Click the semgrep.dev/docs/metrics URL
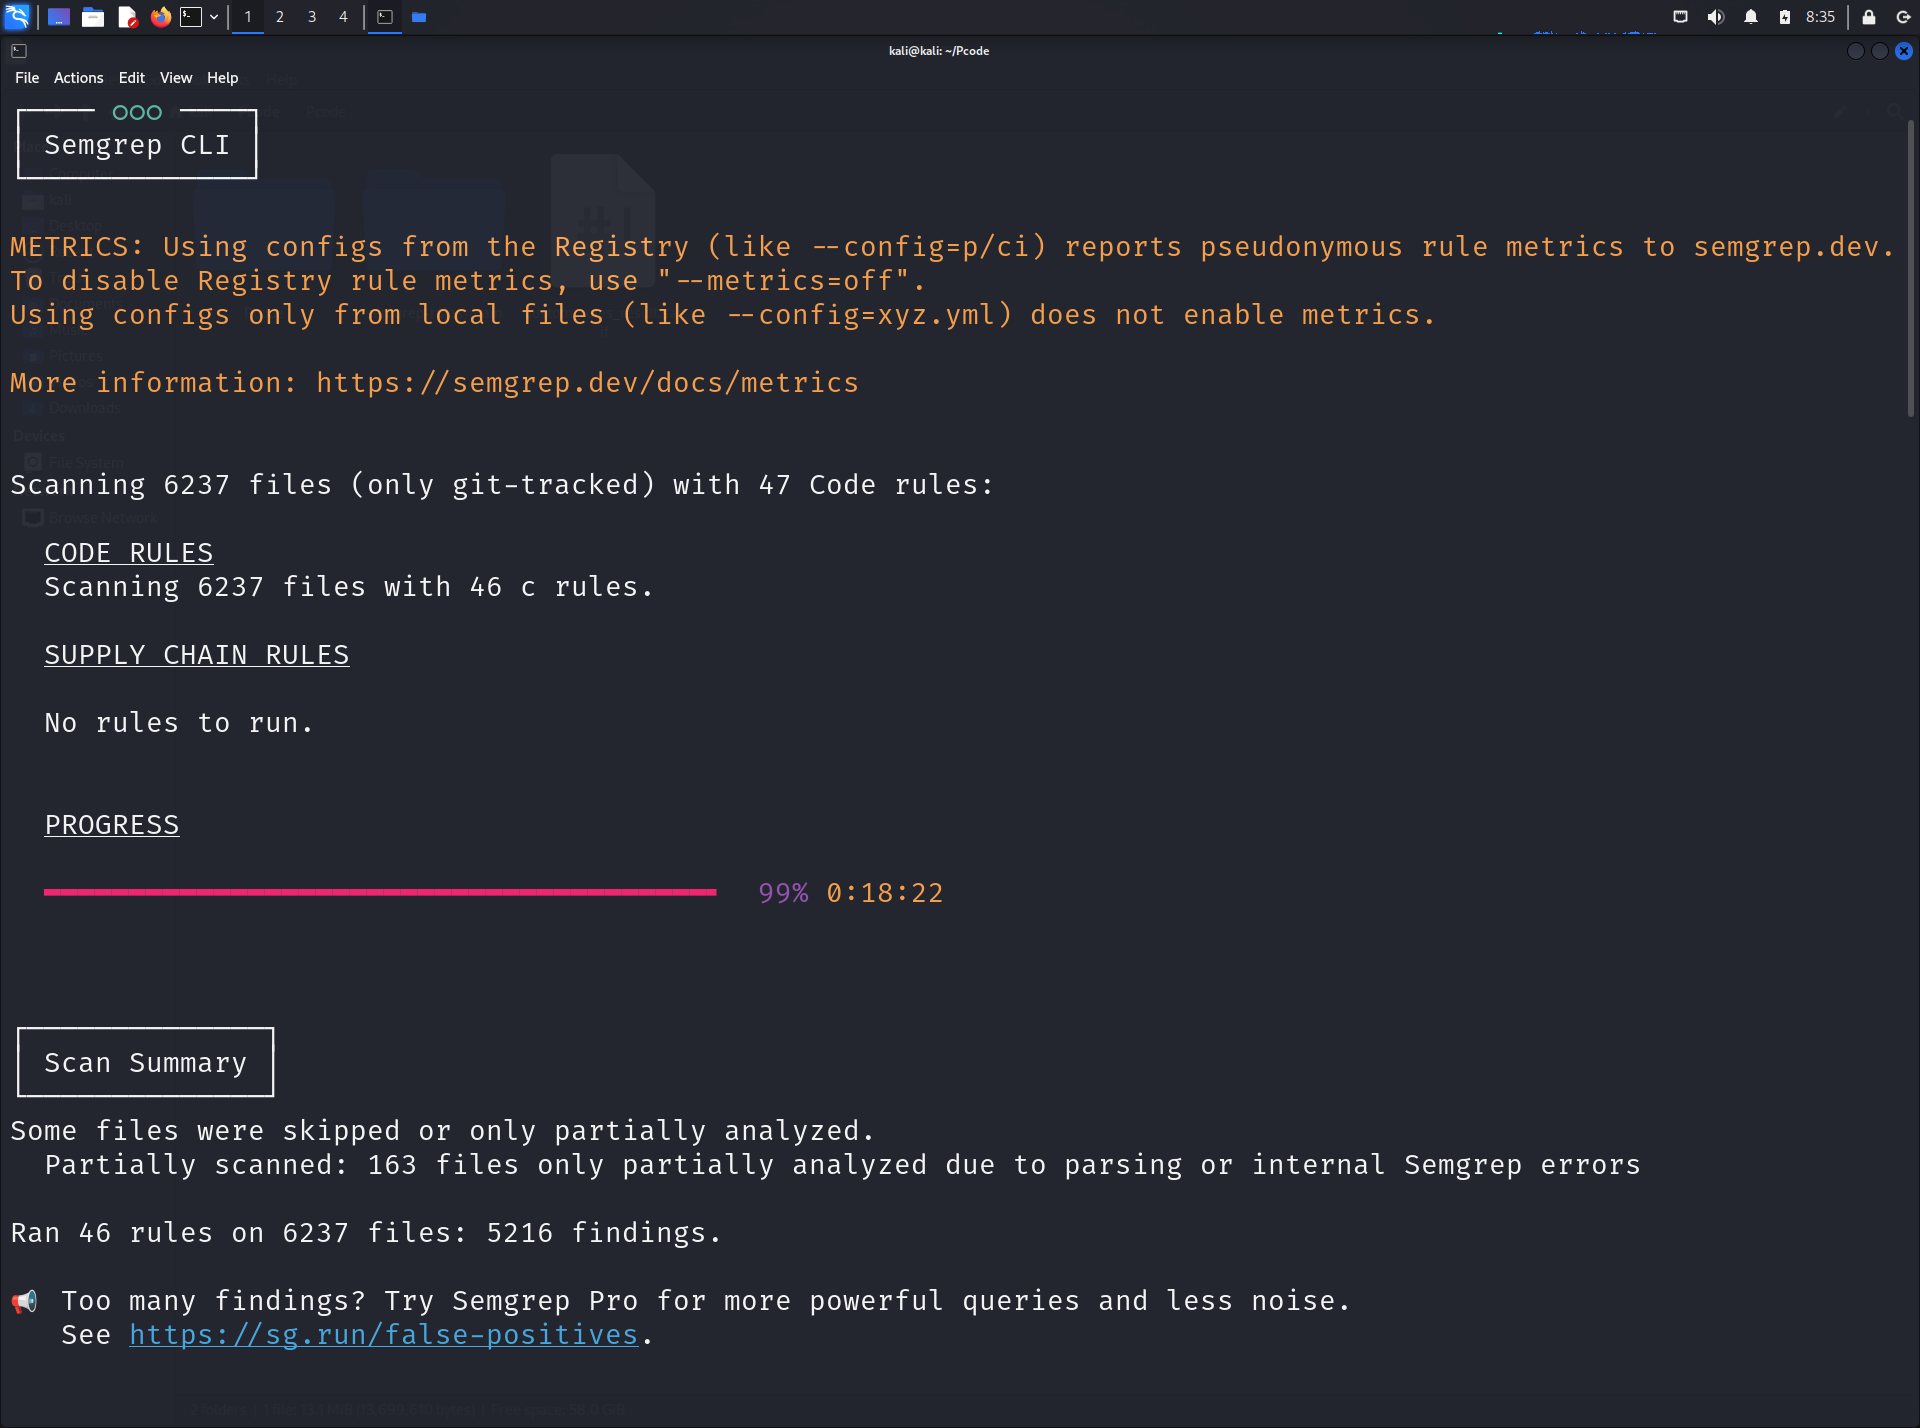Viewport: 1920px width, 1428px height. pos(587,383)
